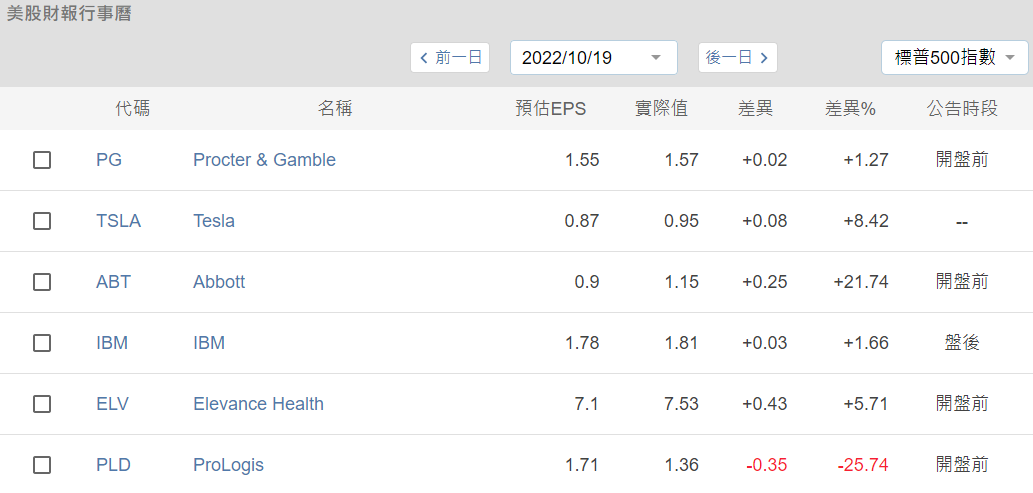The image size is (1033, 493).
Task: Toggle the ELV row checkbox
Action: click(x=42, y=404)
